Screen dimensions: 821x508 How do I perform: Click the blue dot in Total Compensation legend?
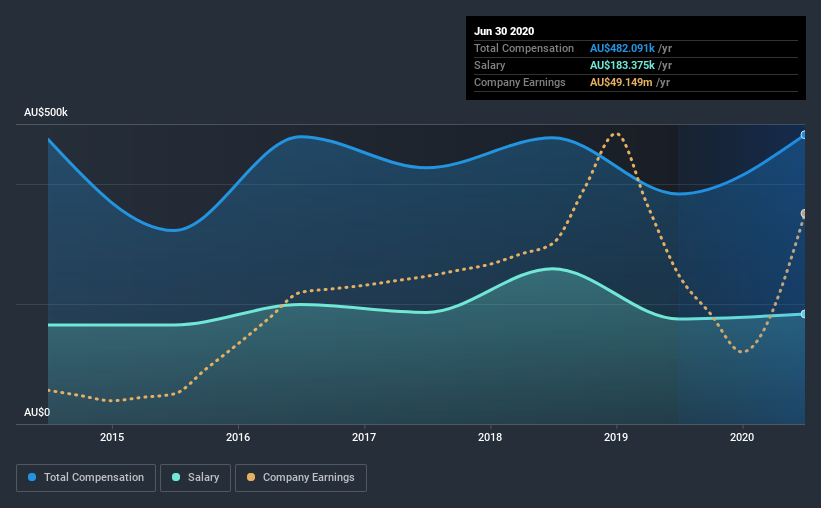32,477
